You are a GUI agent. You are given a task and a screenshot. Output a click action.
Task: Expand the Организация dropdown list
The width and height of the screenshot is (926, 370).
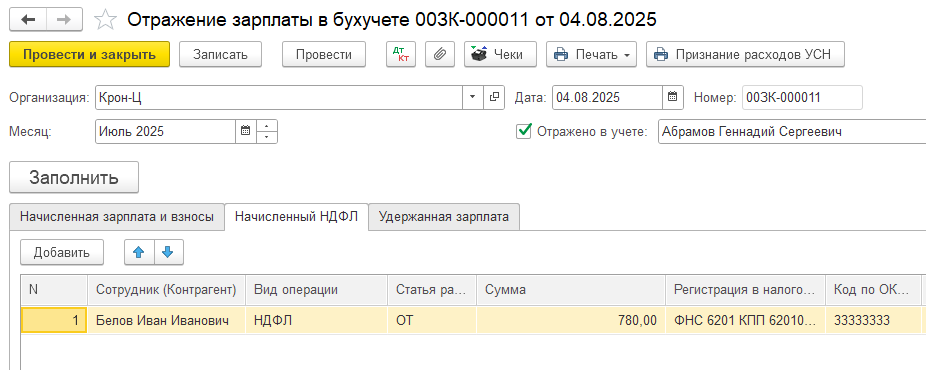472,97
